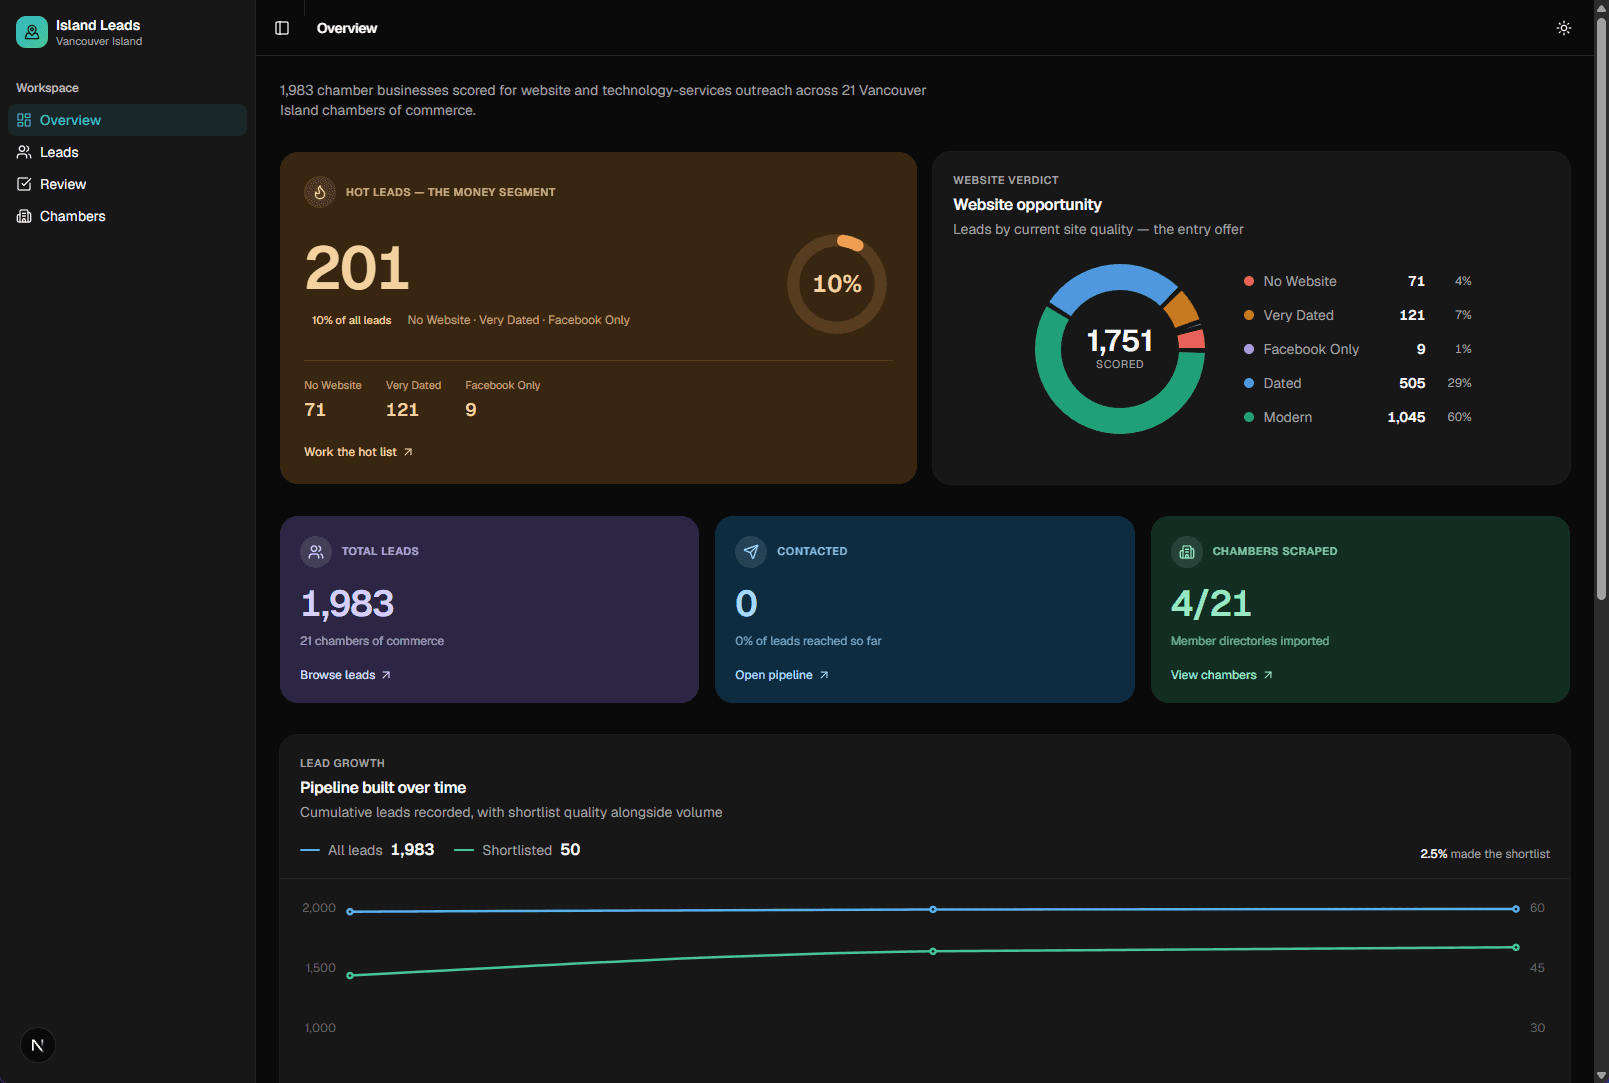This screenshot has height=1083, width=1609.
Task: Click the 1,751 Scored donut chart center
Action: pyautogui.click(x=1120, y=348)
